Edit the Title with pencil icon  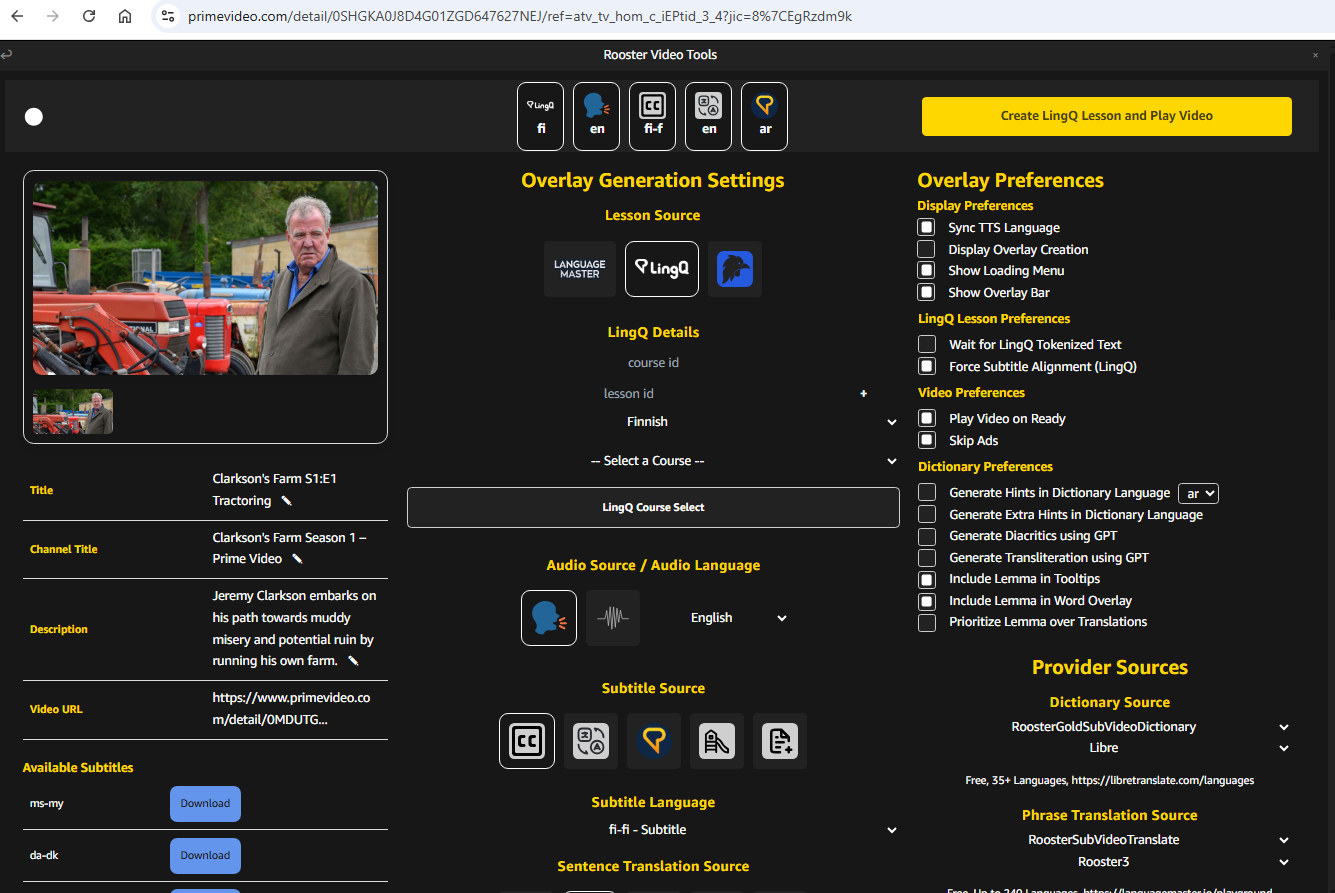[286, 501]
